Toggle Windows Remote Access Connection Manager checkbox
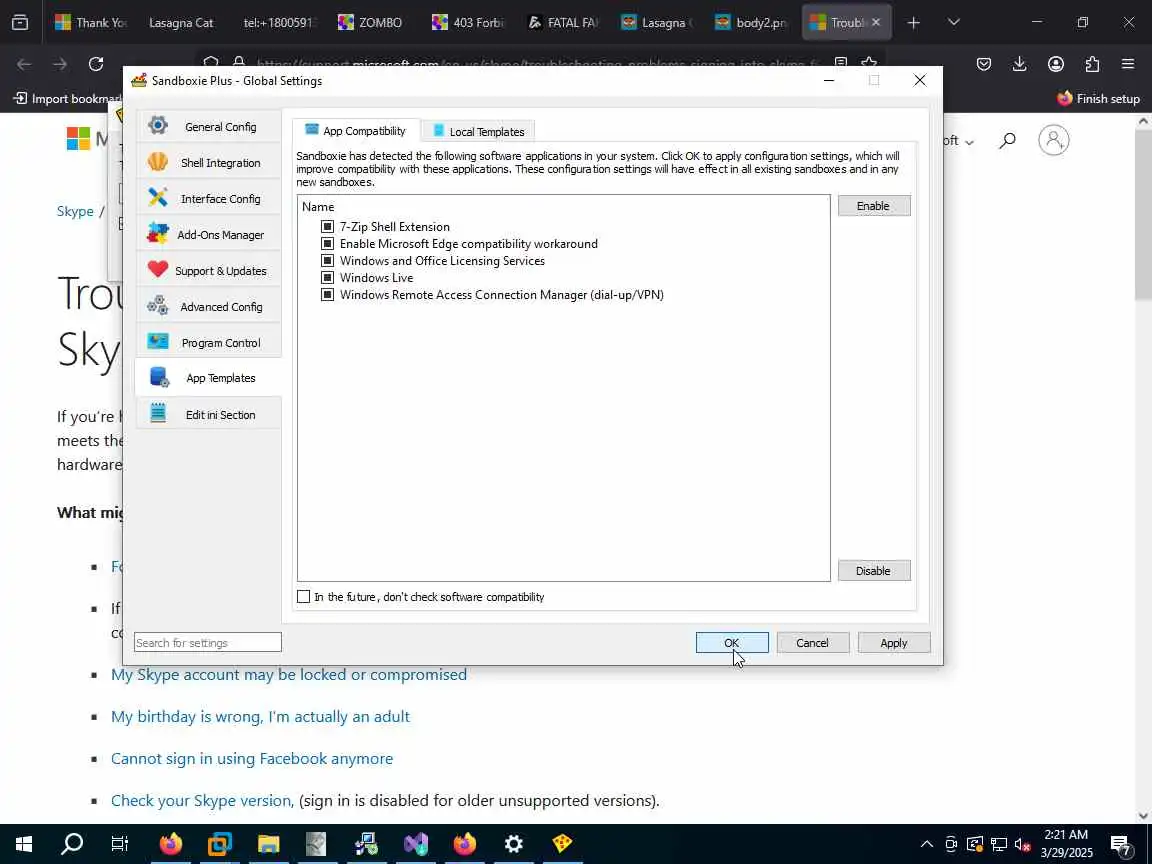This screenshot has width=1152, height=864. point(327,294)
